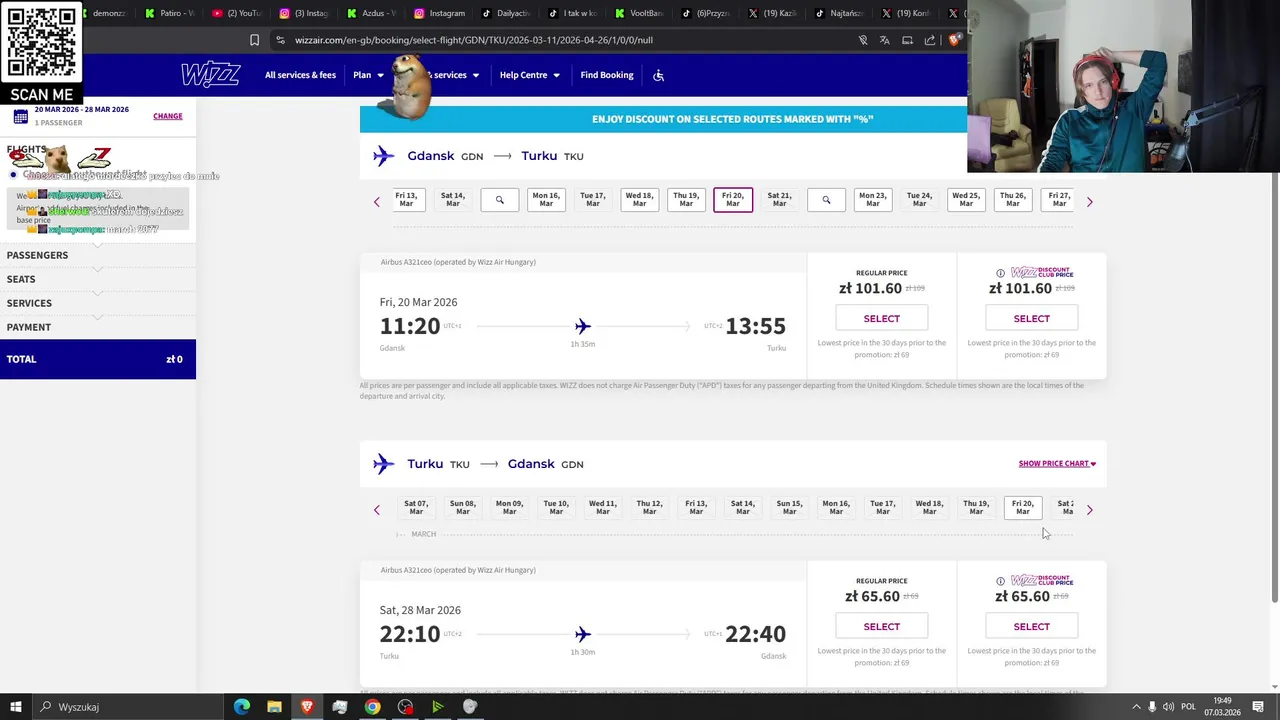
Task: Expand Show Price Chart for the return flight
Action: point(1057,464)
